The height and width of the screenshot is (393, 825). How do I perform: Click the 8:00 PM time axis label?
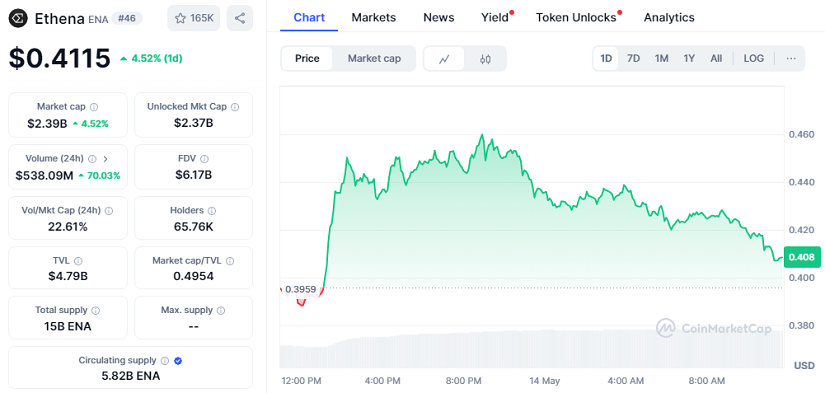click(x=465, y=380)
